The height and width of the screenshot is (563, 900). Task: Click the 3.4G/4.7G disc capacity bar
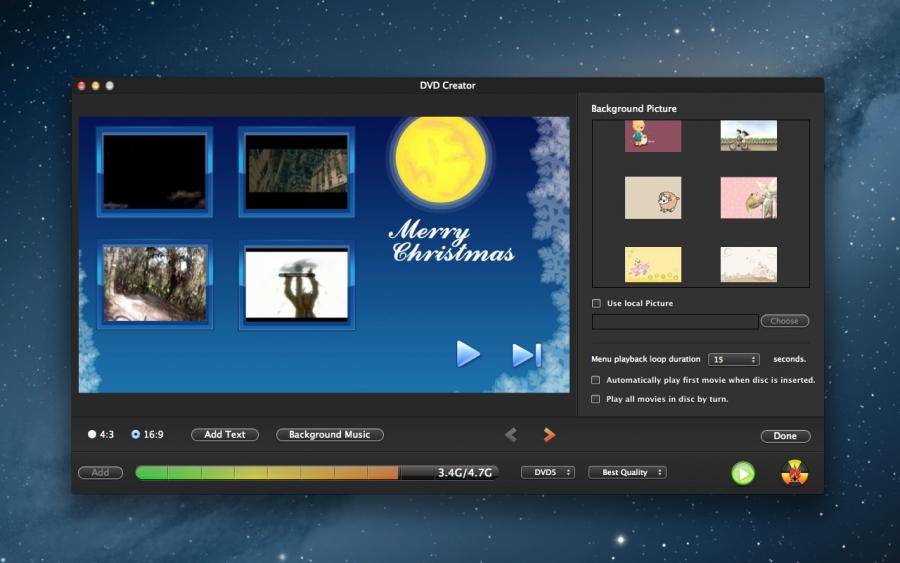tap(317, 473)
